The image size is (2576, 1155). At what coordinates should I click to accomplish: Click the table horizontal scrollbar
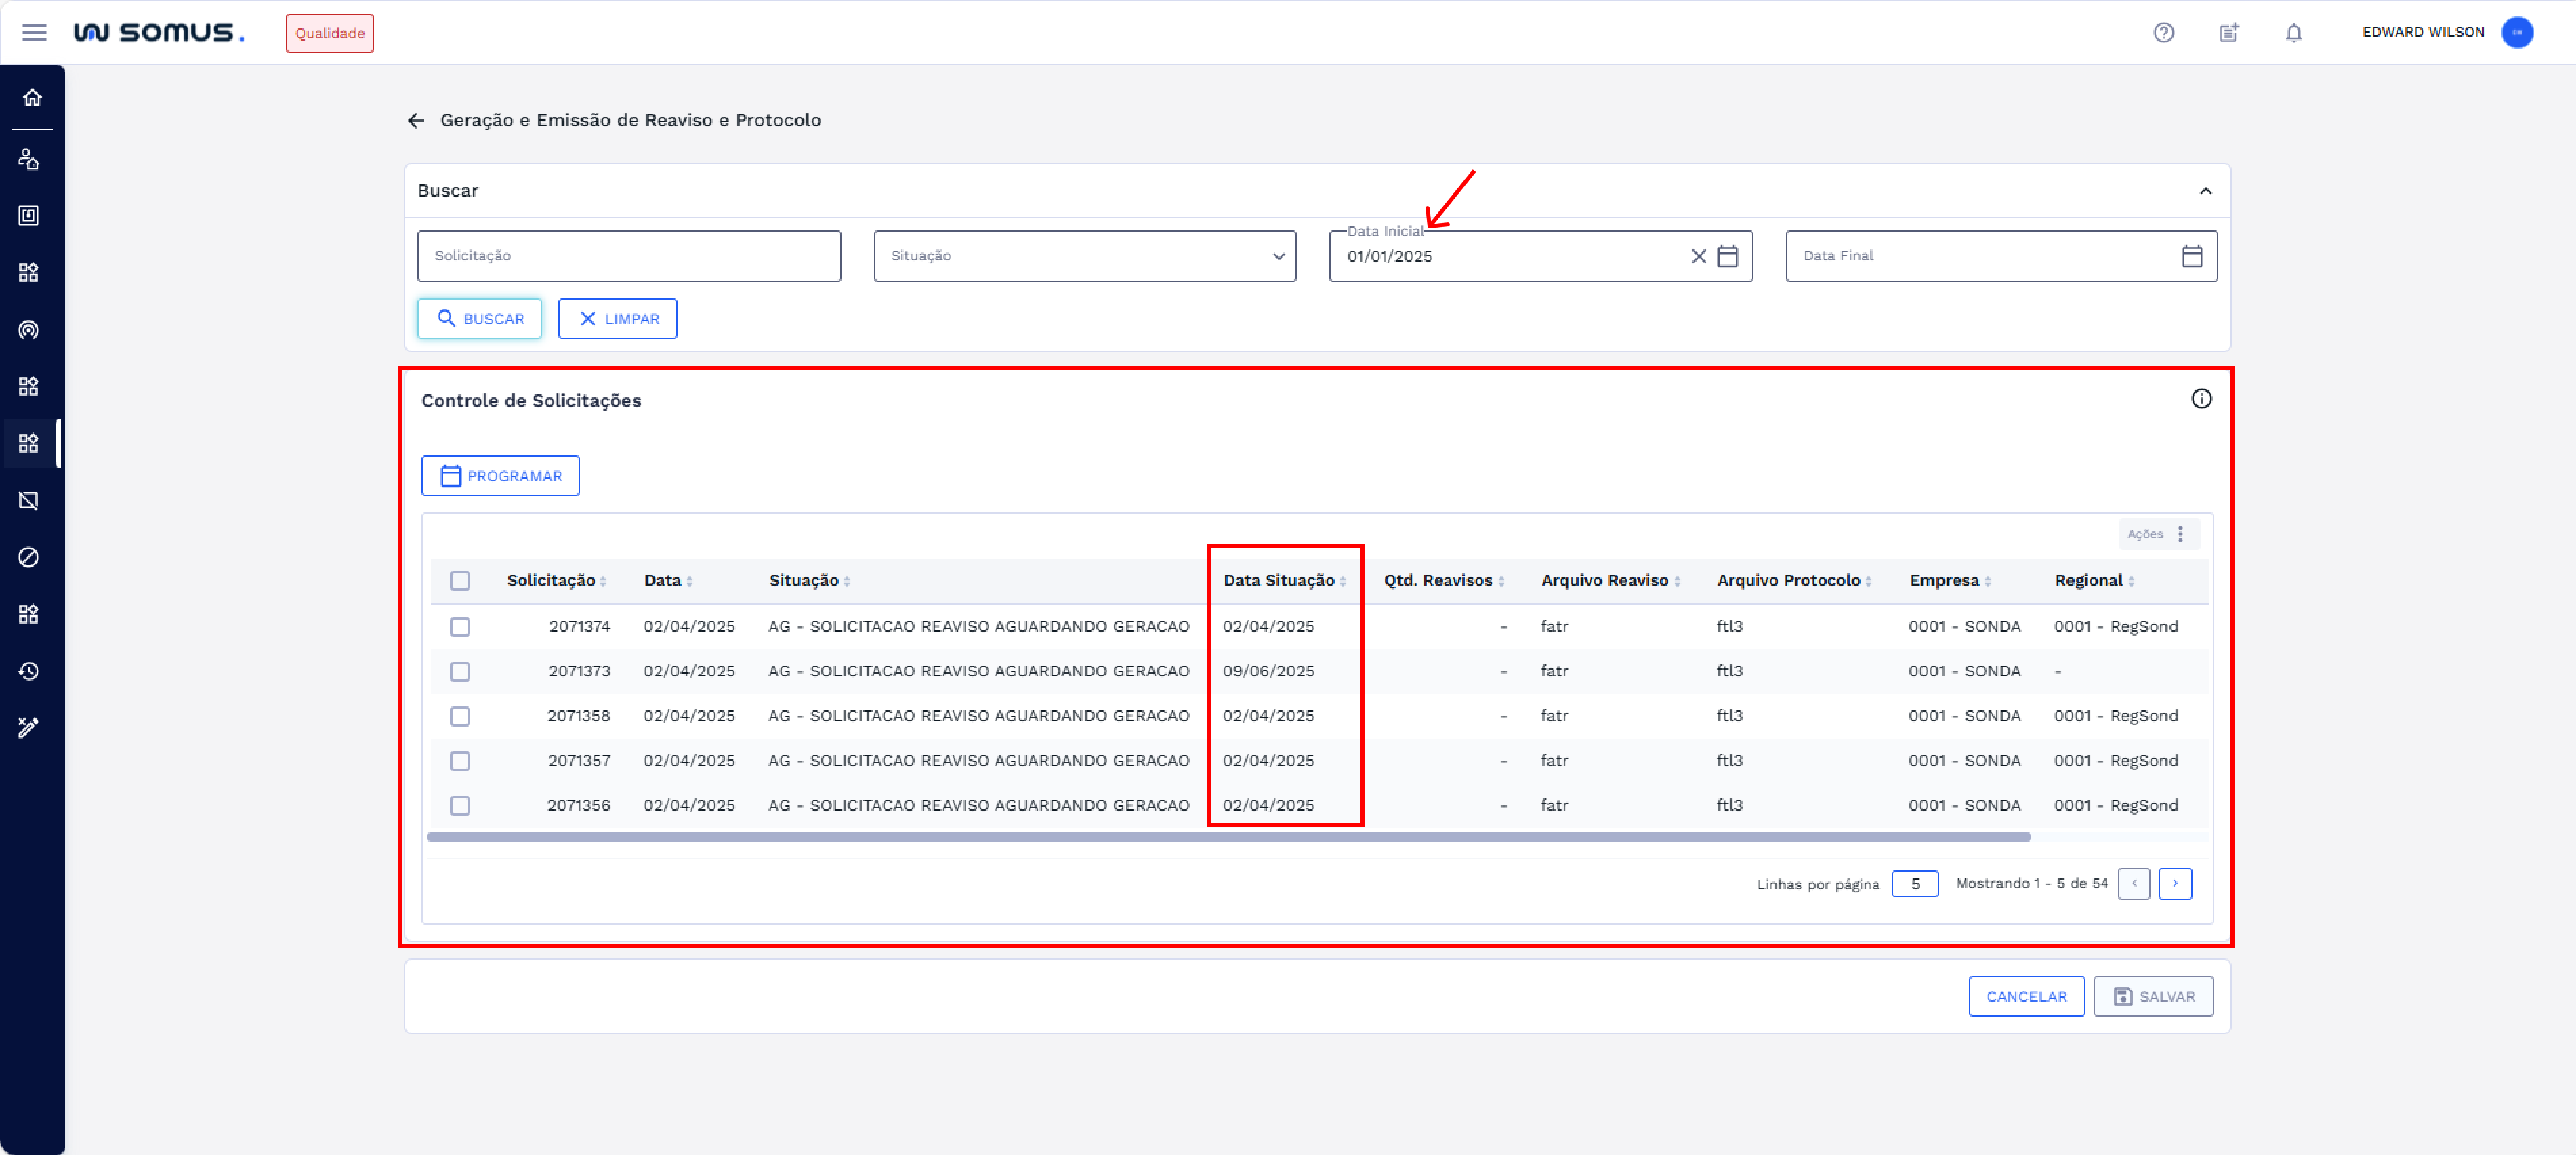1228,837
